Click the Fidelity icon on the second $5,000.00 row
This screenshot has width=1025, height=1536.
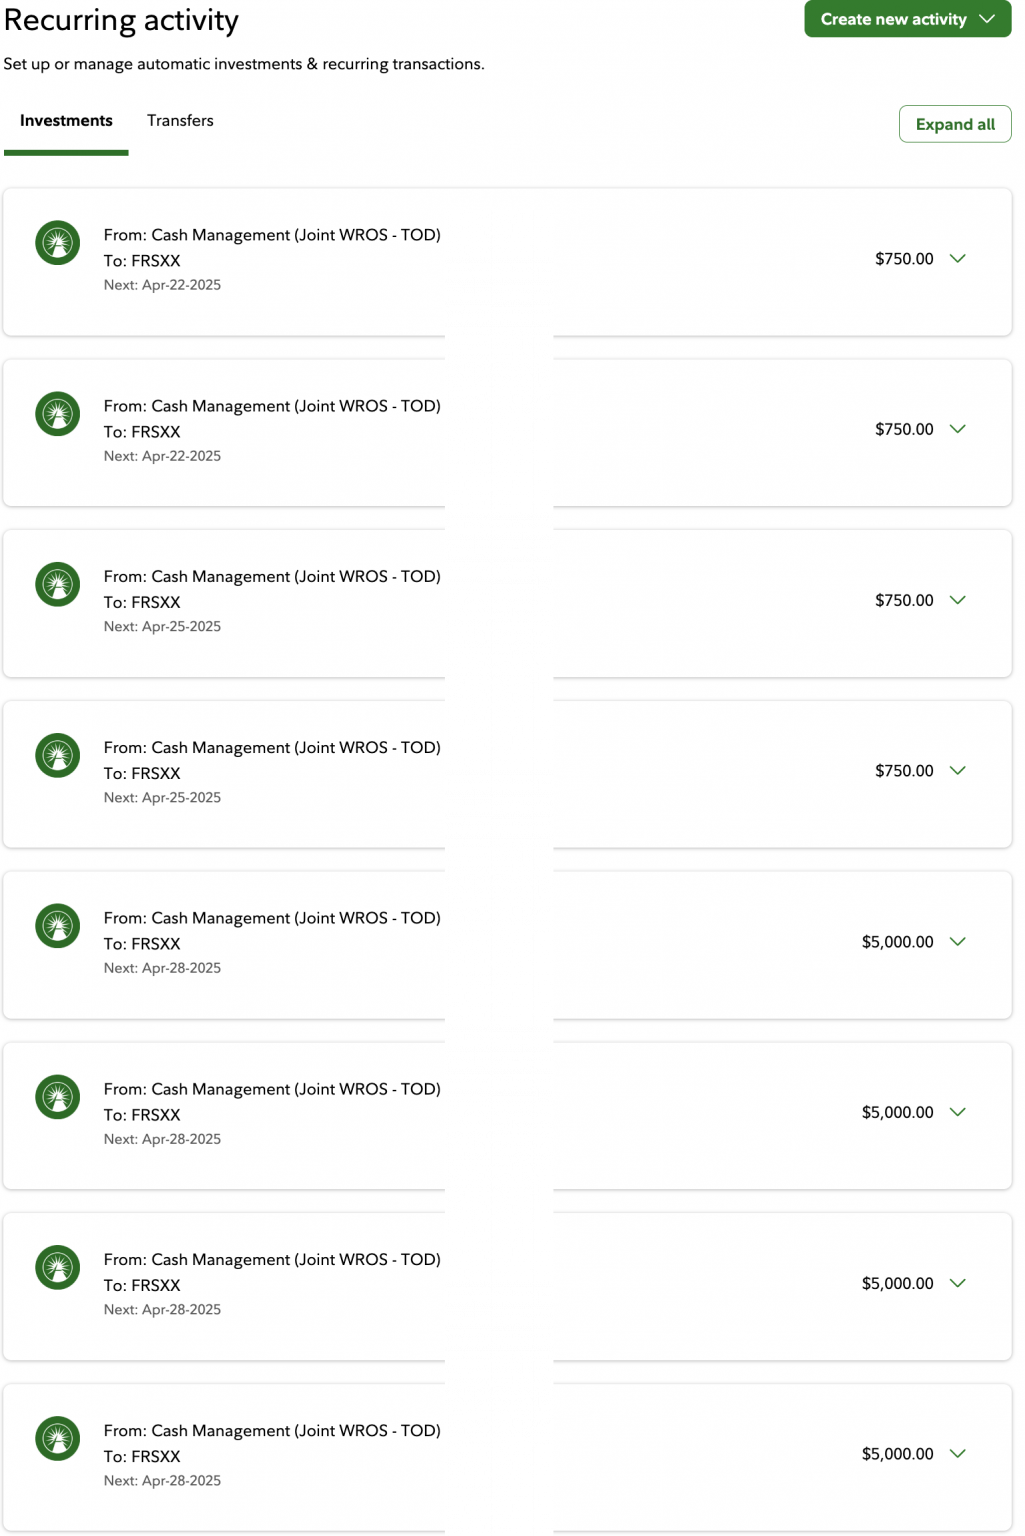(x=57, y=1097)
